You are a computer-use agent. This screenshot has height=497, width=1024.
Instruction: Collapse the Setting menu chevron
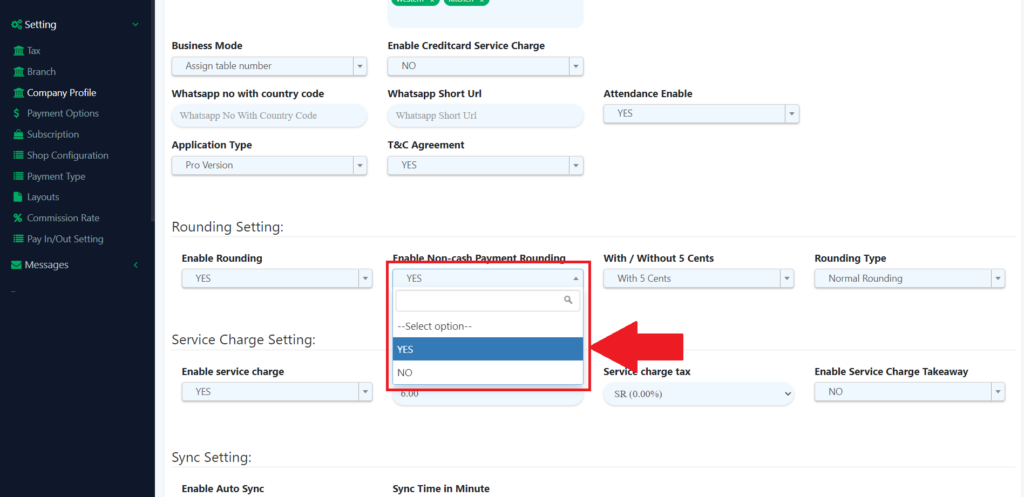click(135, 24)
